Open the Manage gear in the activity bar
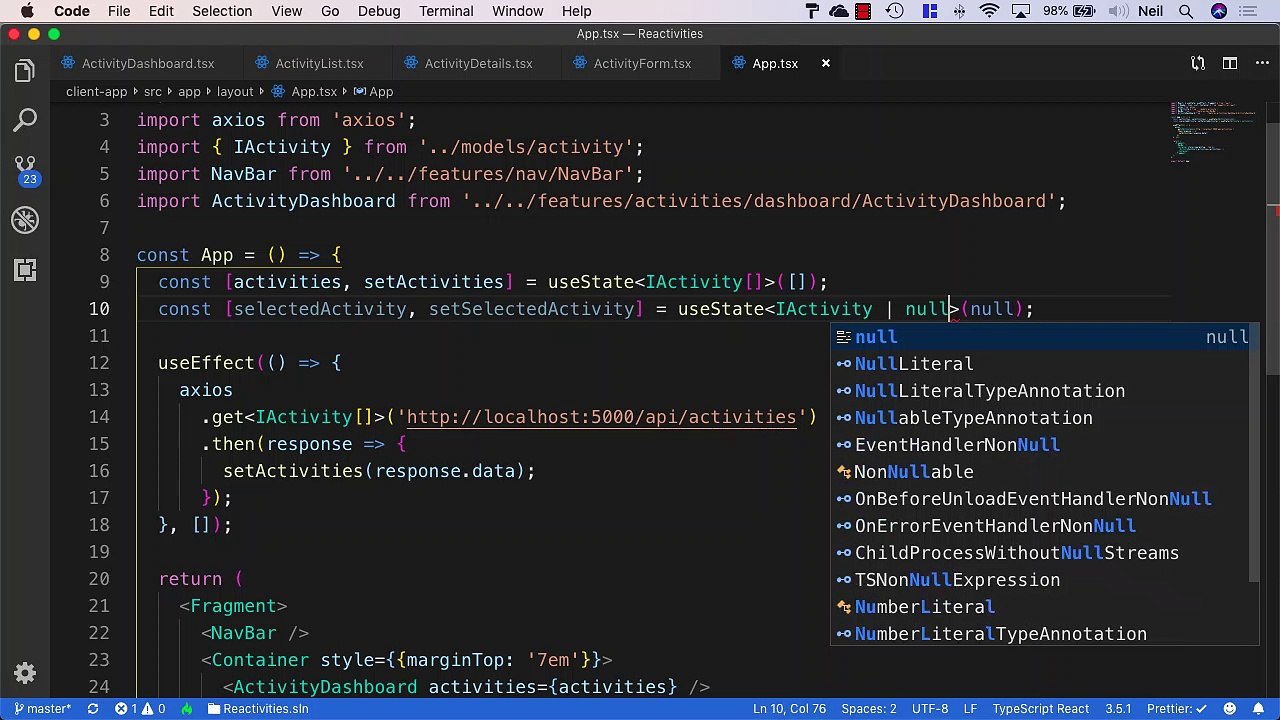 [x=25, y=673]
